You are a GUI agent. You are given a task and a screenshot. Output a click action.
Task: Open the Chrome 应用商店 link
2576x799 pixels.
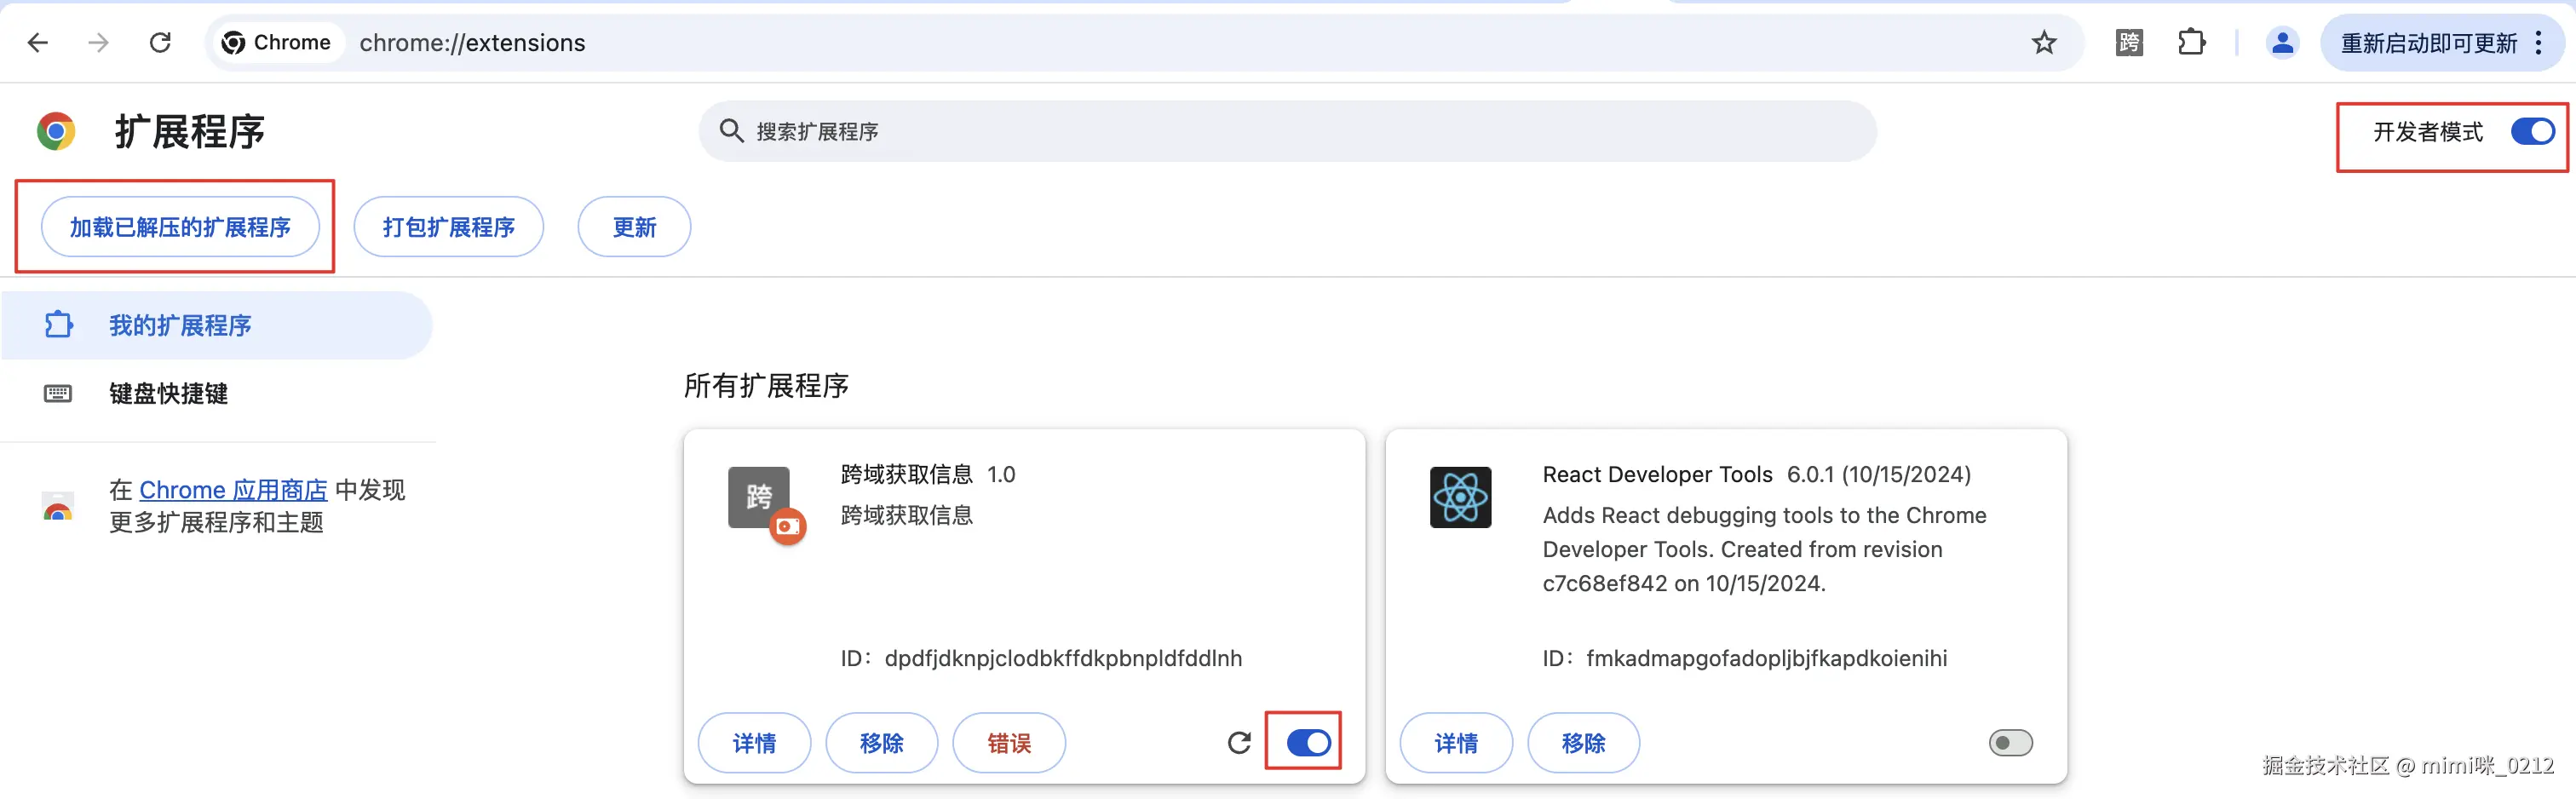[x=233, y=490]
